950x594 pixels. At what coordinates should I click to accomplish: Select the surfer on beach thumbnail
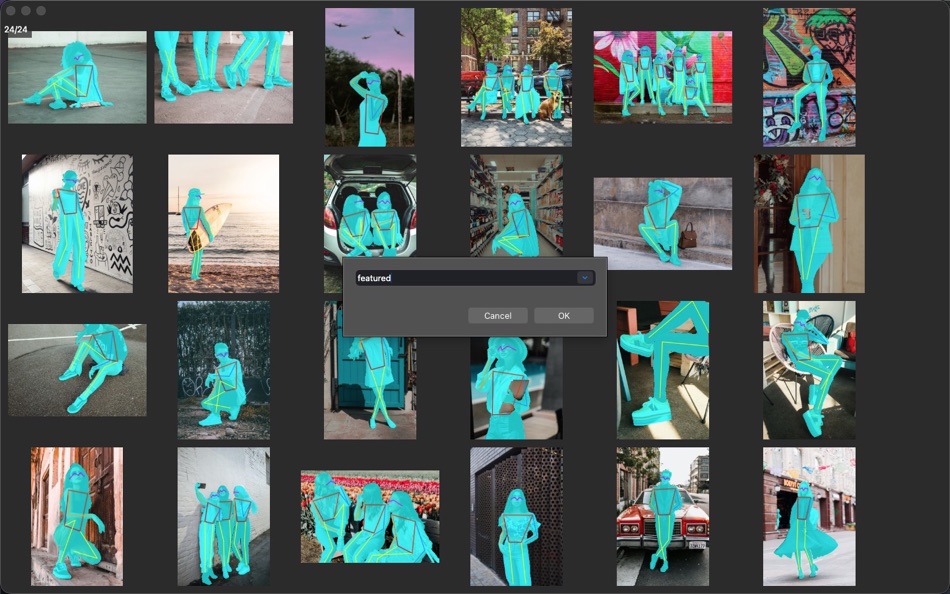224,224
